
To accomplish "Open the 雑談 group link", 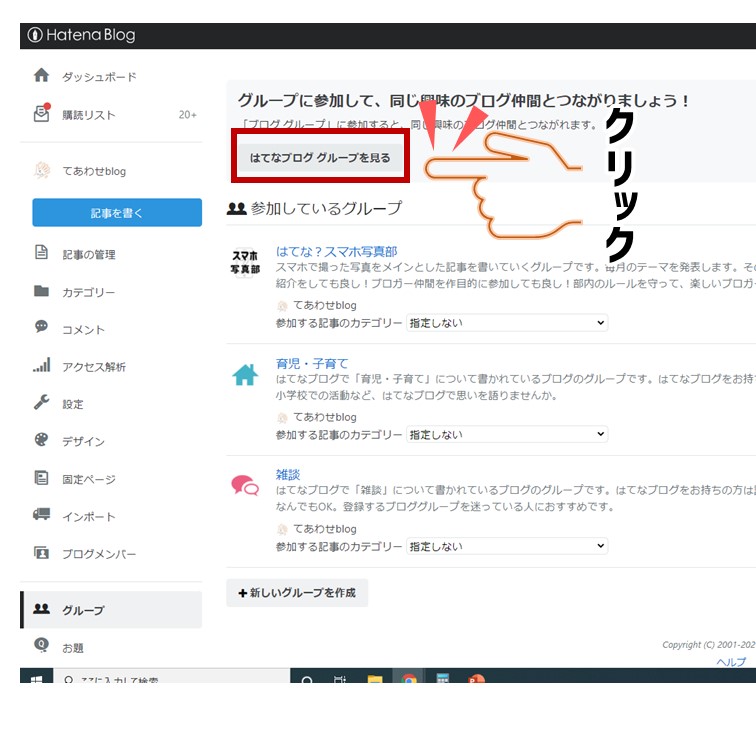I will (288, 474).
